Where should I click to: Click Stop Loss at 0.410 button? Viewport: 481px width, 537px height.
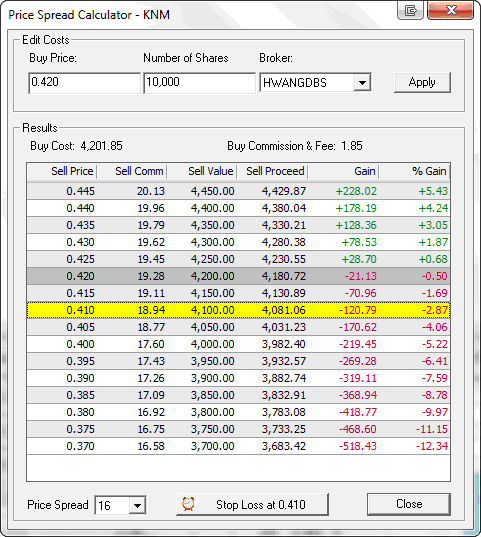tap(252, 504)
